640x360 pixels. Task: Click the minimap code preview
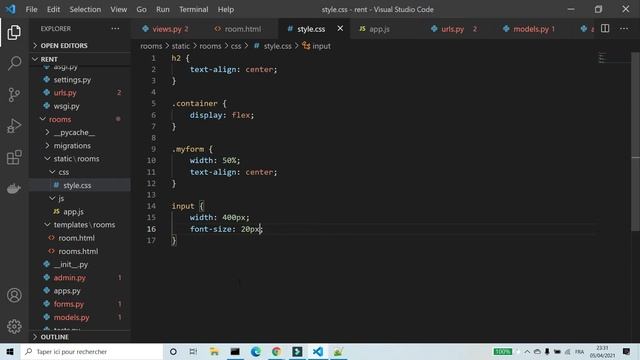[602, 58]
